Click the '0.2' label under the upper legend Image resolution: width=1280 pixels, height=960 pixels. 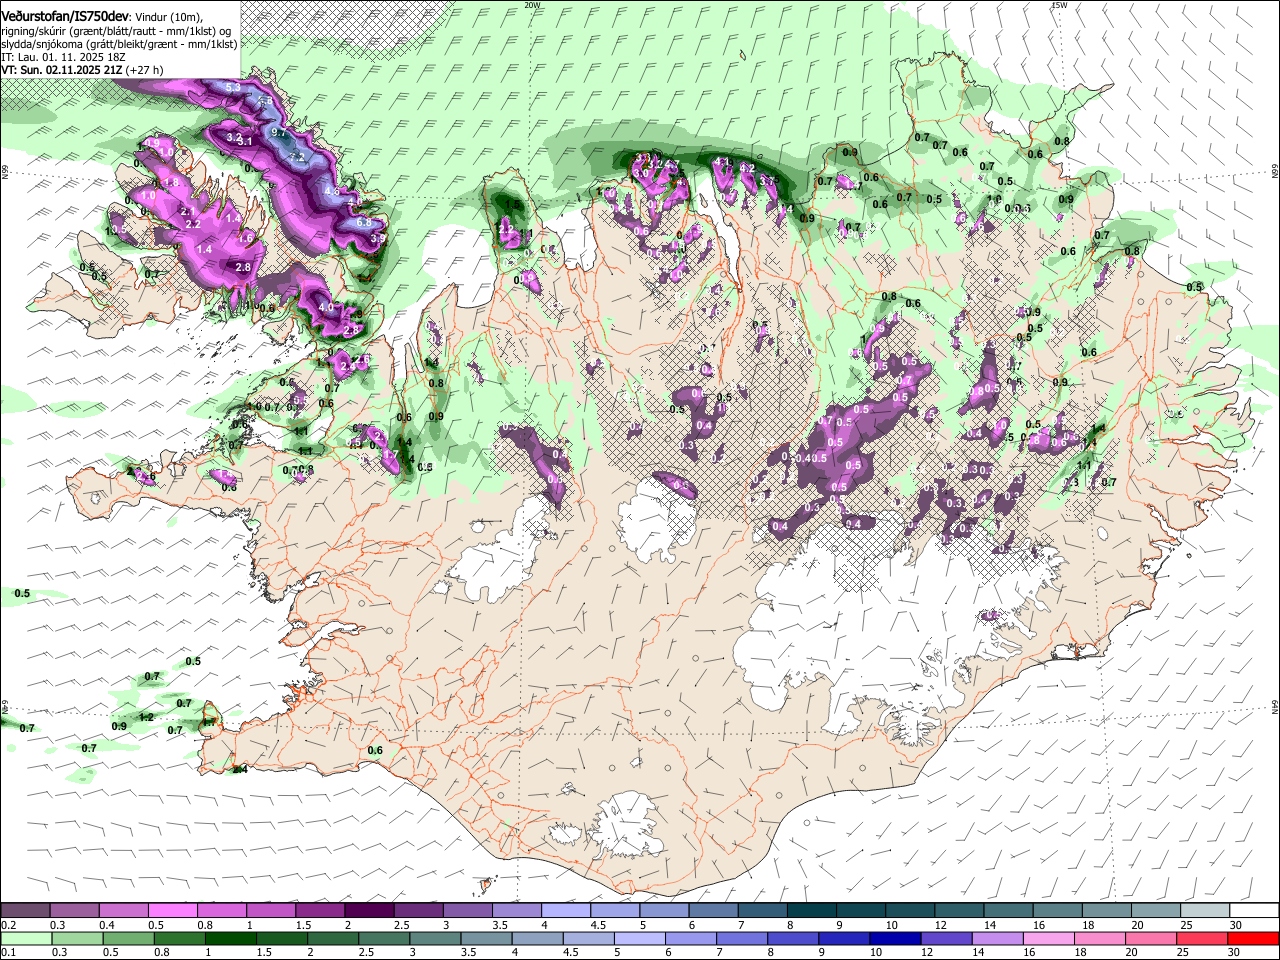tap(8, 925)
